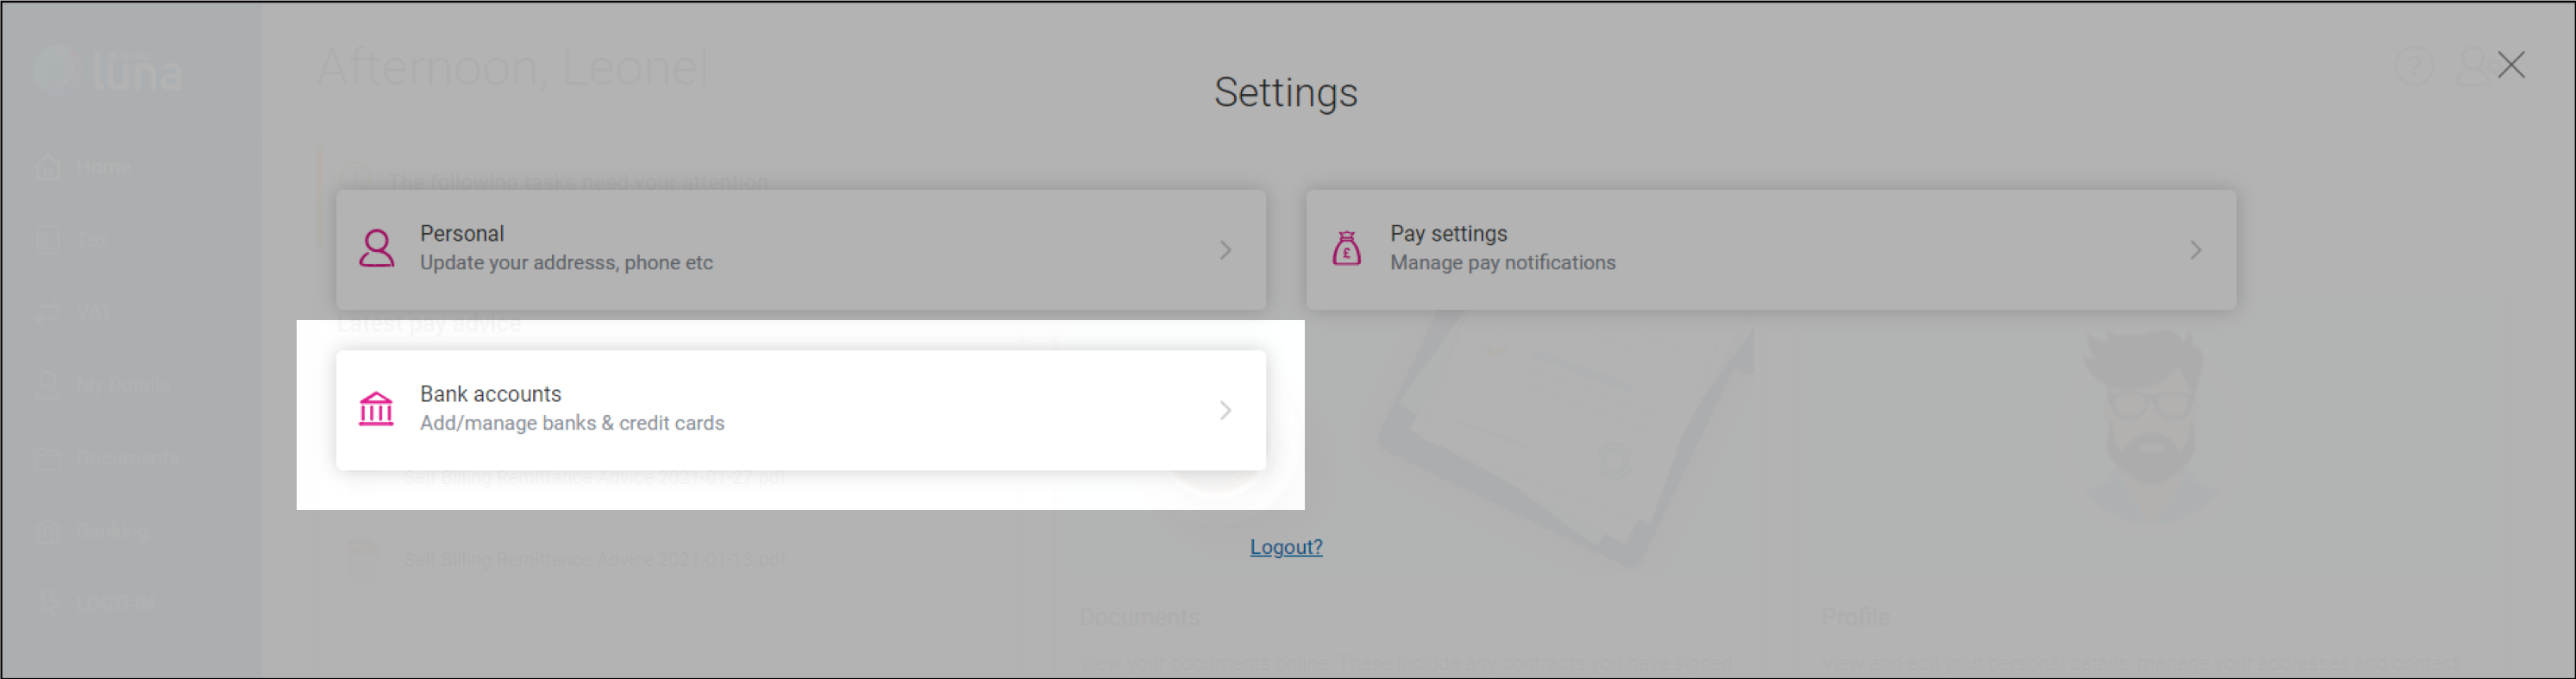Expand the Pay settings card chevron
The width and height of the screenshot is (2576, 679).
(2196, 249)
